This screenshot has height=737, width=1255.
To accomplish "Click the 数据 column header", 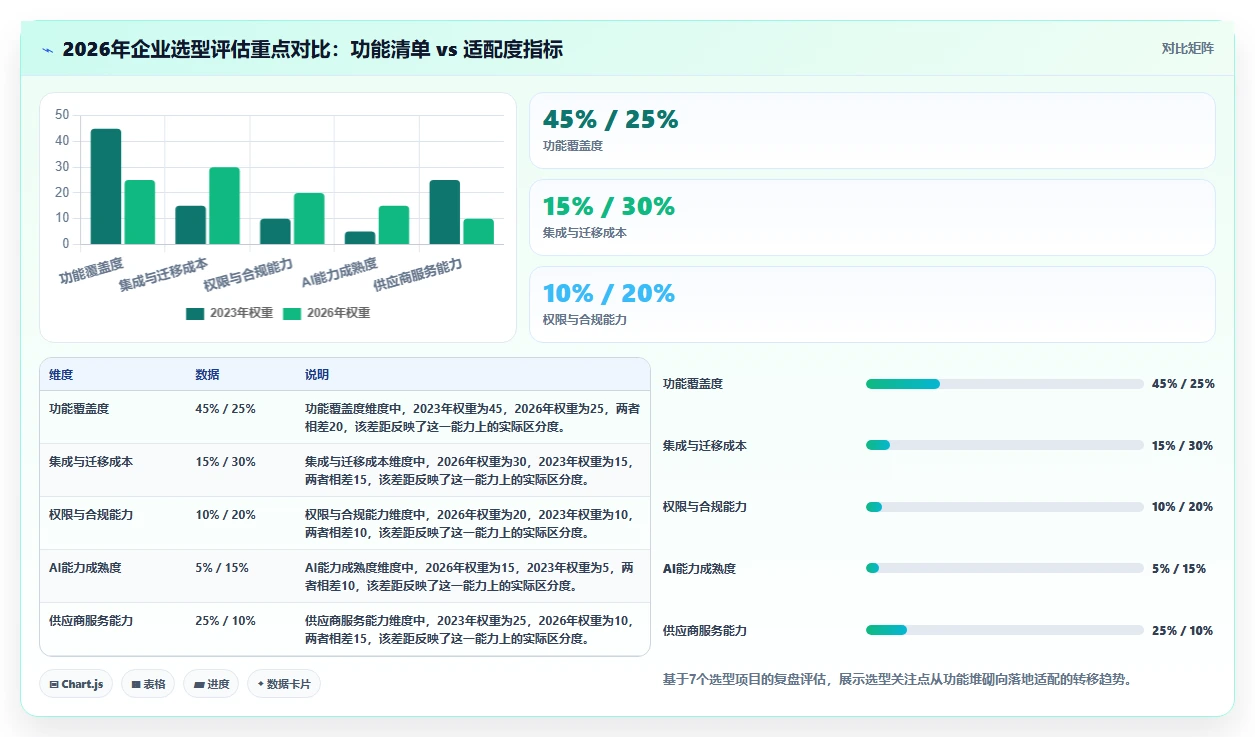I will click(207, 375).
